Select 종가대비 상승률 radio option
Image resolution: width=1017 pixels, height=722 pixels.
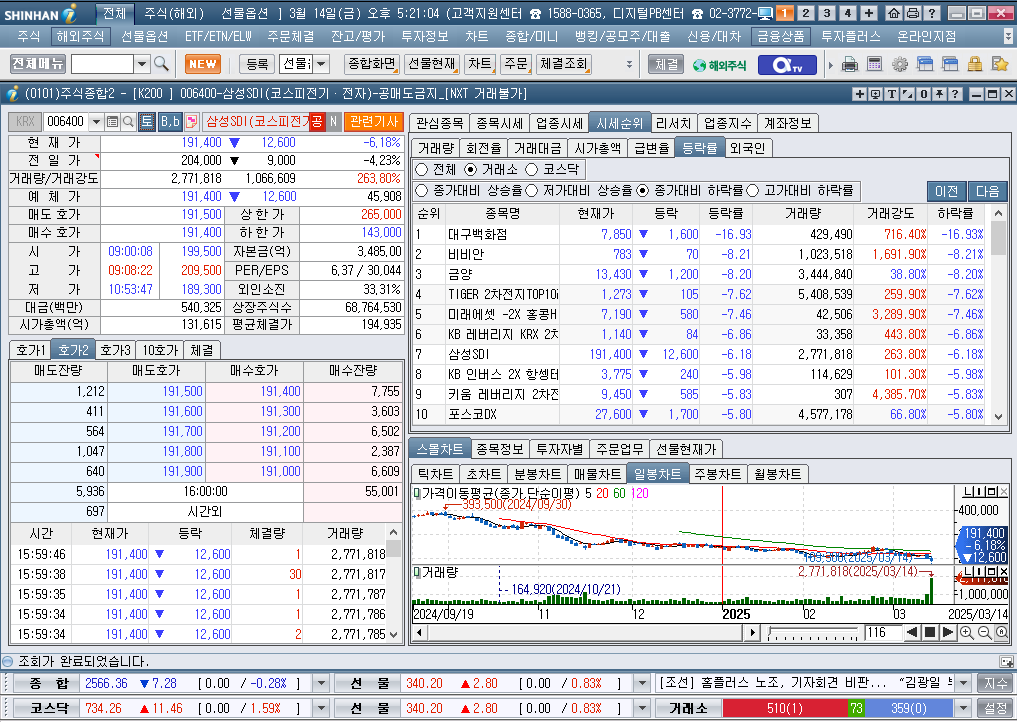coord(422,191)
